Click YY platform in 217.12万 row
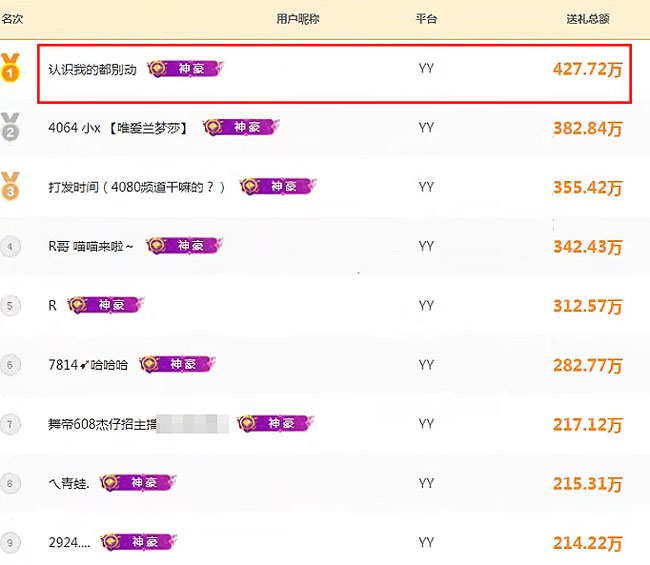 click(x=426, y=424)
